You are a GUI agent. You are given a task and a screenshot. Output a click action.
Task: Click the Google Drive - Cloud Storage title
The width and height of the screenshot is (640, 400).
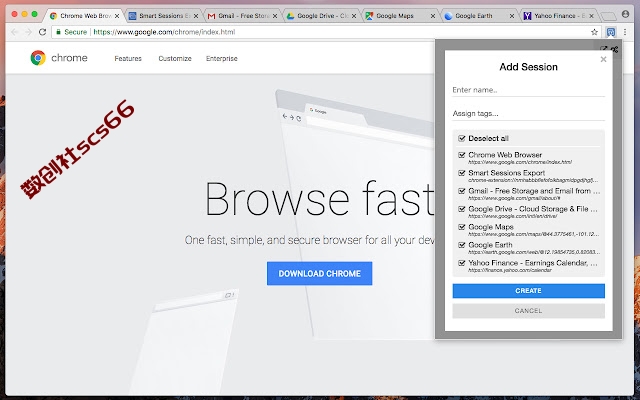533,209
